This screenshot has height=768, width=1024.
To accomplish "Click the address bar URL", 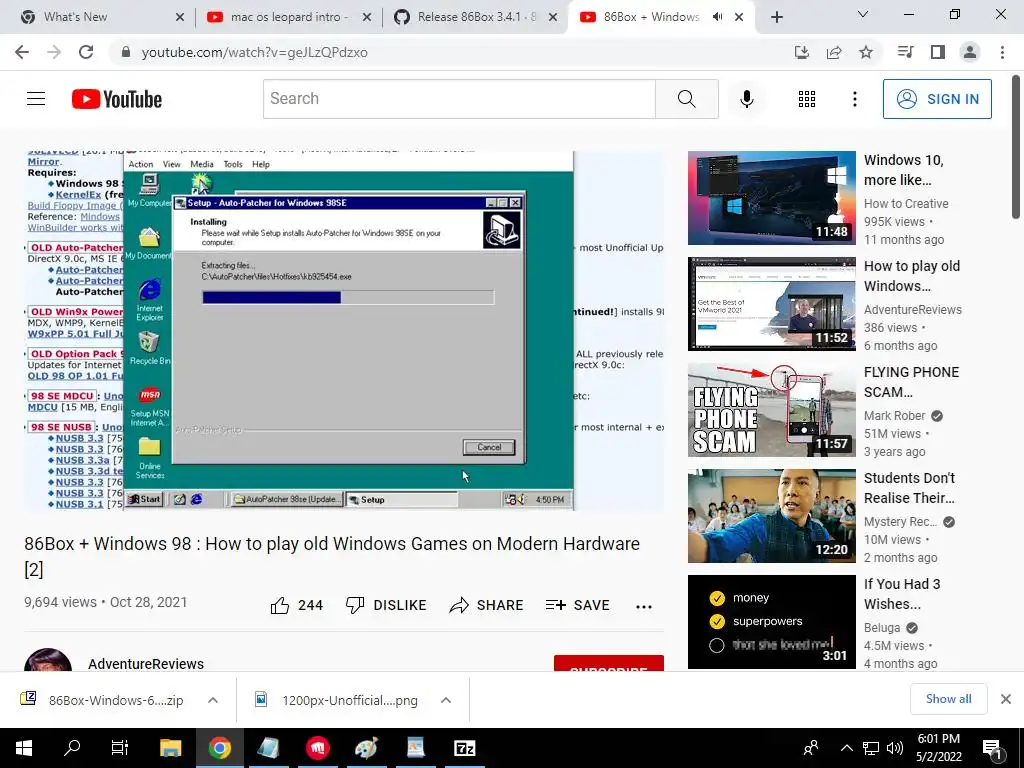I will [x=255, y=52].
